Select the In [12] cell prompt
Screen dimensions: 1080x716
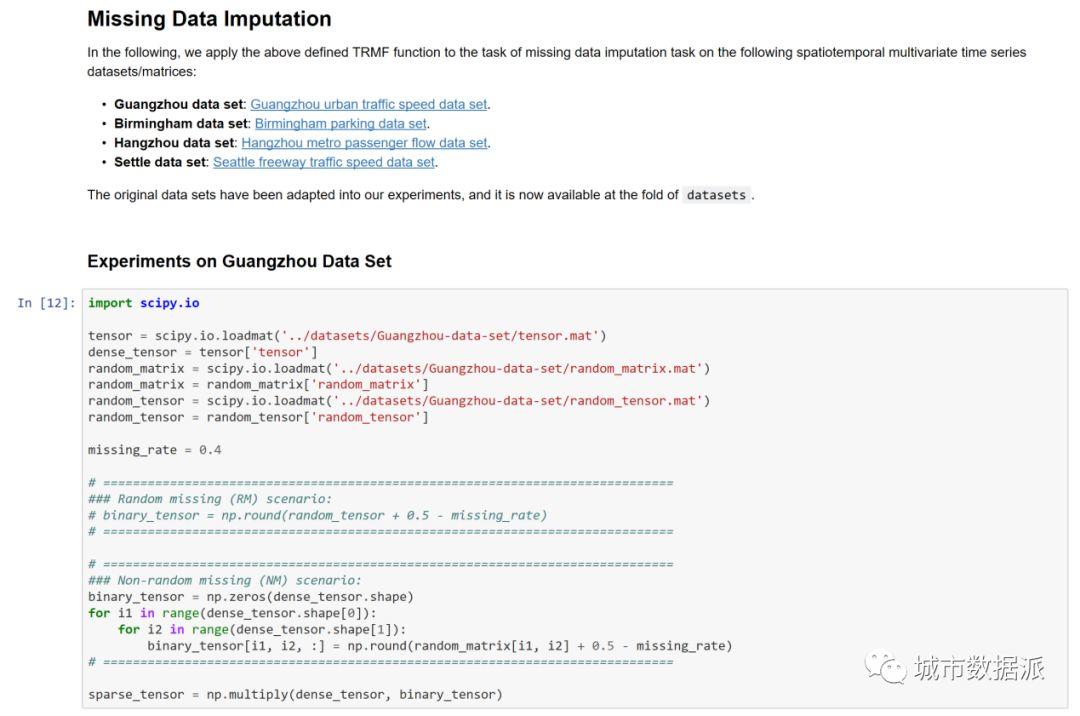tap(46, 303)
